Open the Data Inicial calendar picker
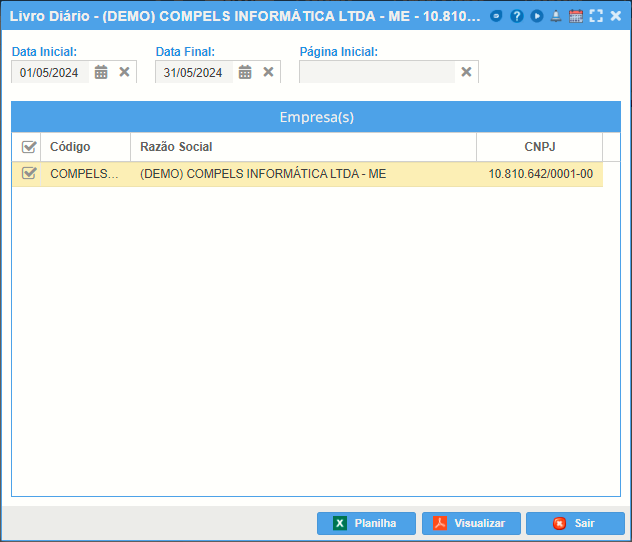 (101, 72)
